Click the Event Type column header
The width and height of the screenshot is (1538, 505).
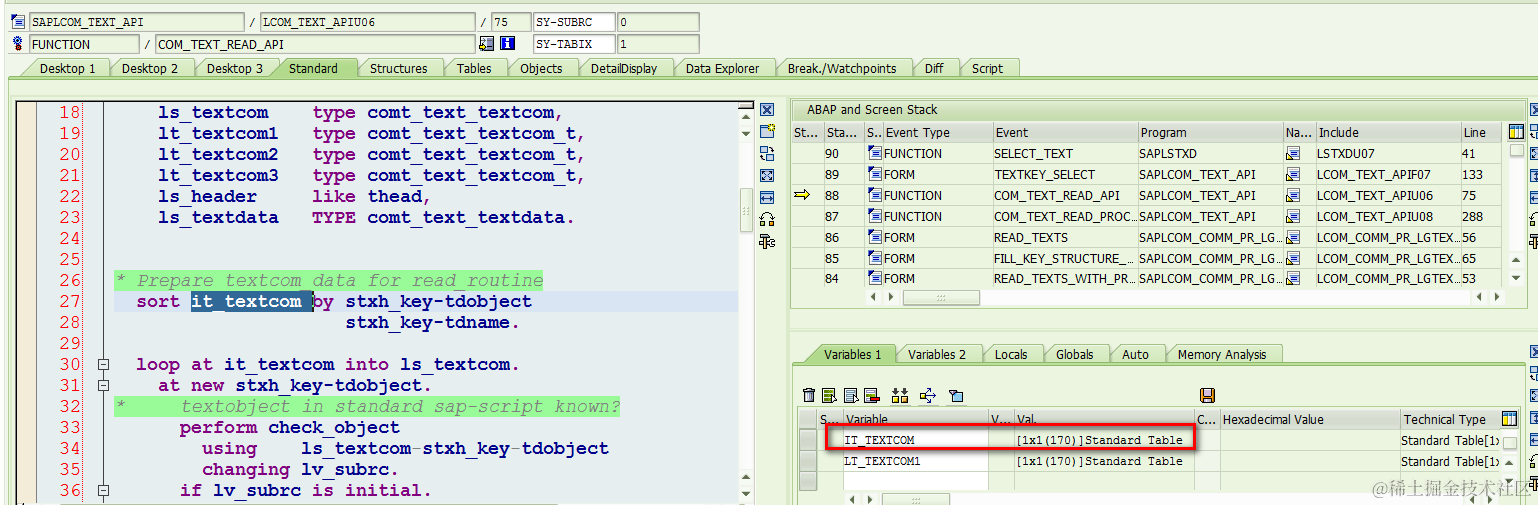click(937, 132)
